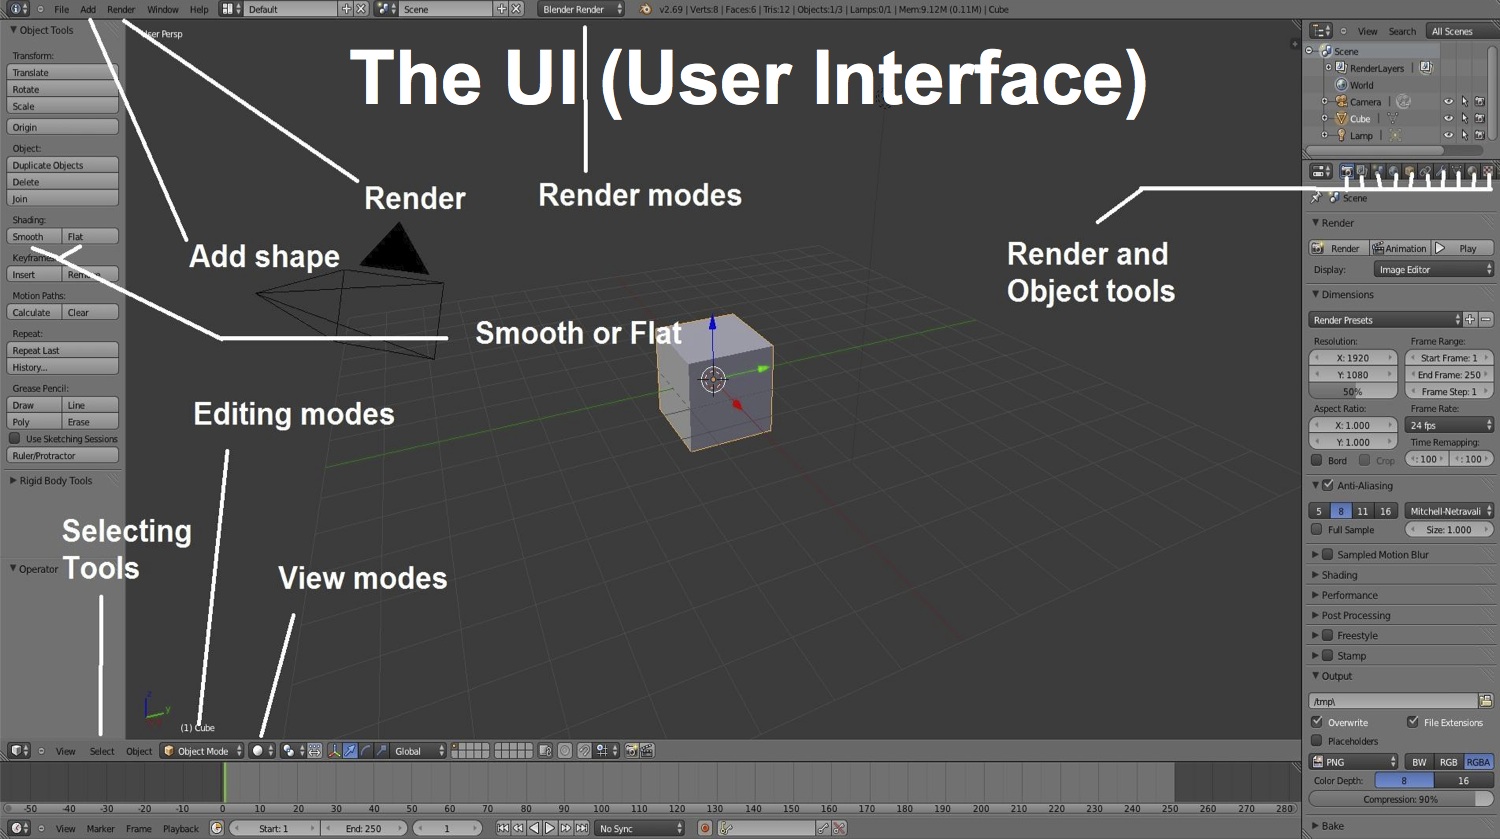The image size is (1500, 839).
Task: Disable the Anti-Aliasing checkbox
Action: point(1328,485)
